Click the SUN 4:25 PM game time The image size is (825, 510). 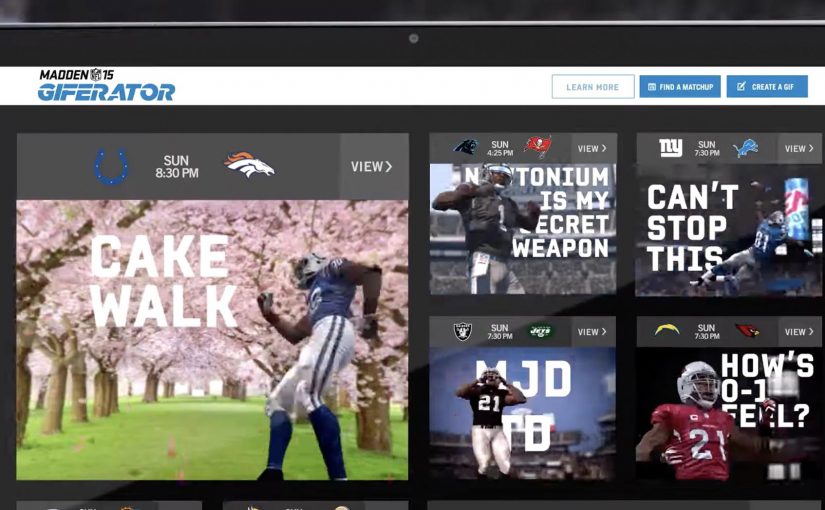500,148
